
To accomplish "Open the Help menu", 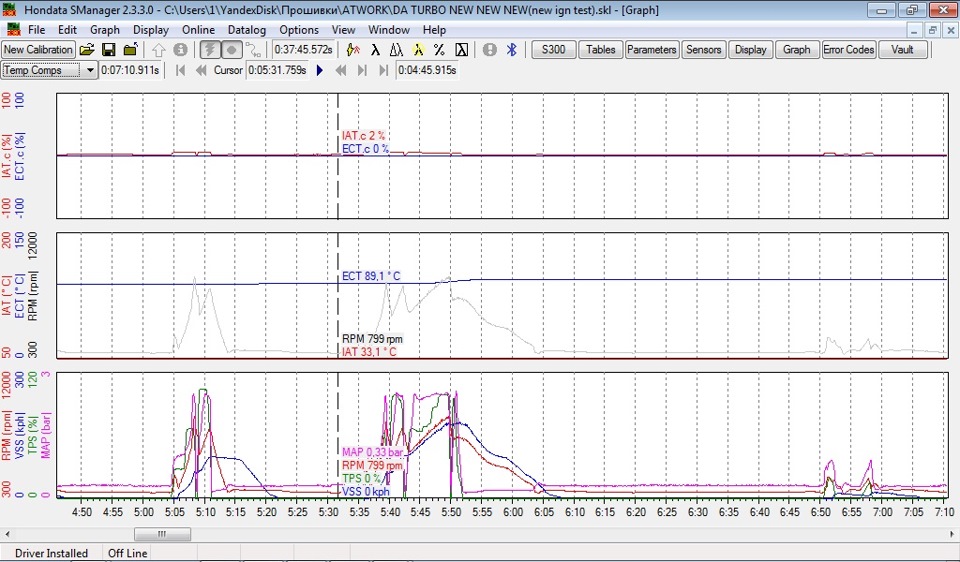I will 434,29.
